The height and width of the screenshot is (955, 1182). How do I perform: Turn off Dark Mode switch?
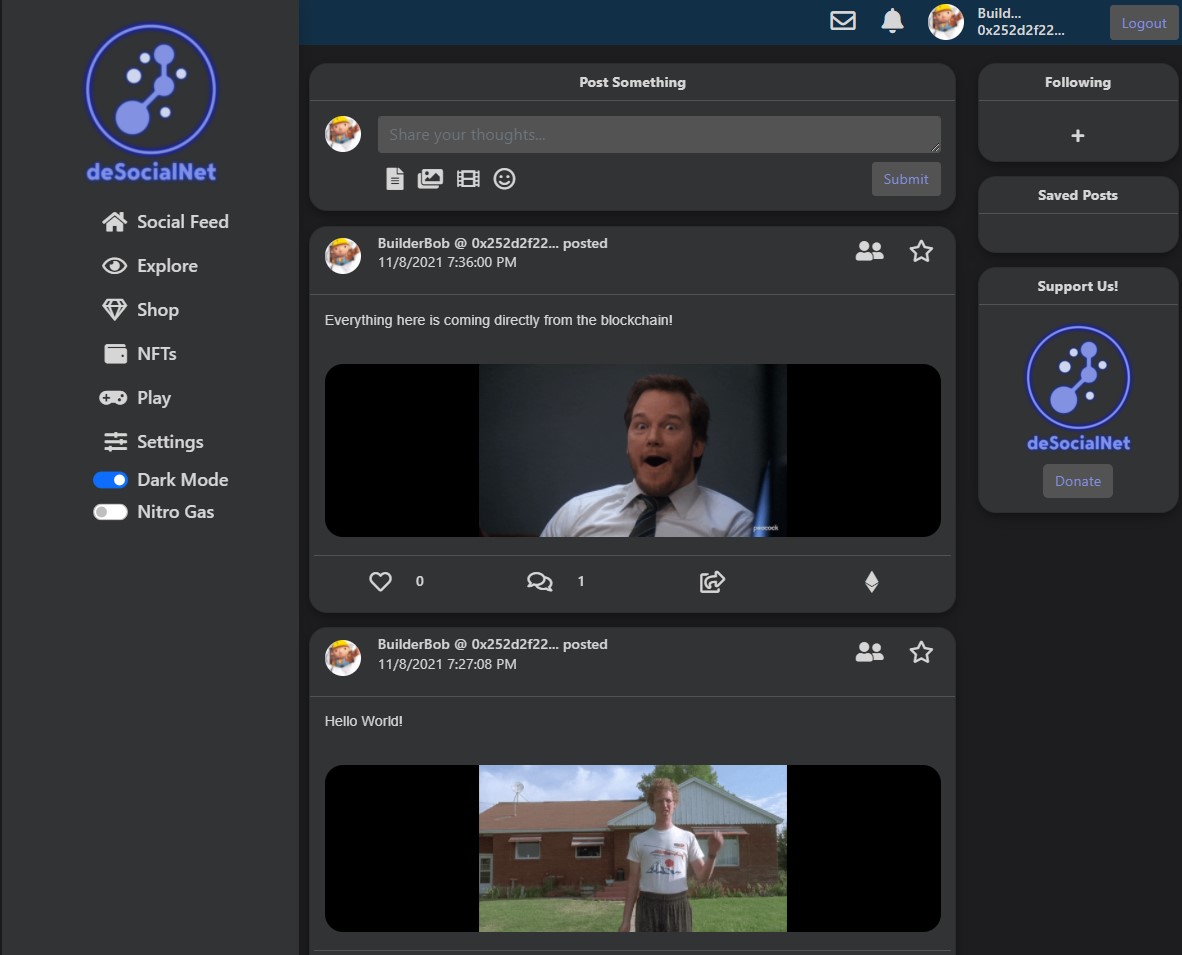point(110,480)
